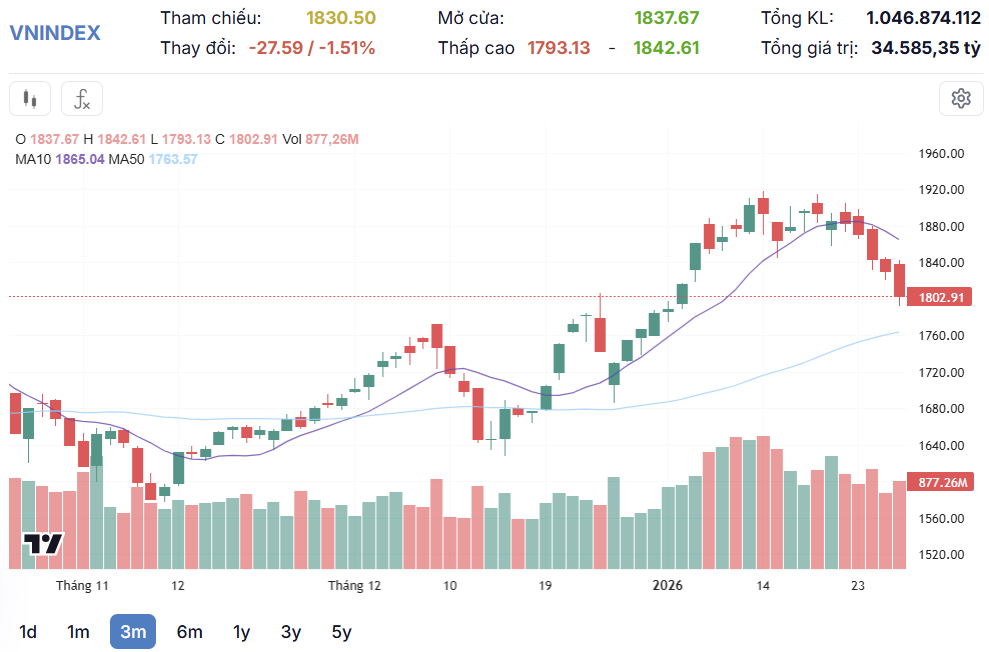
Task: Select the 1d time range
Action: click(x=28, y=631)
